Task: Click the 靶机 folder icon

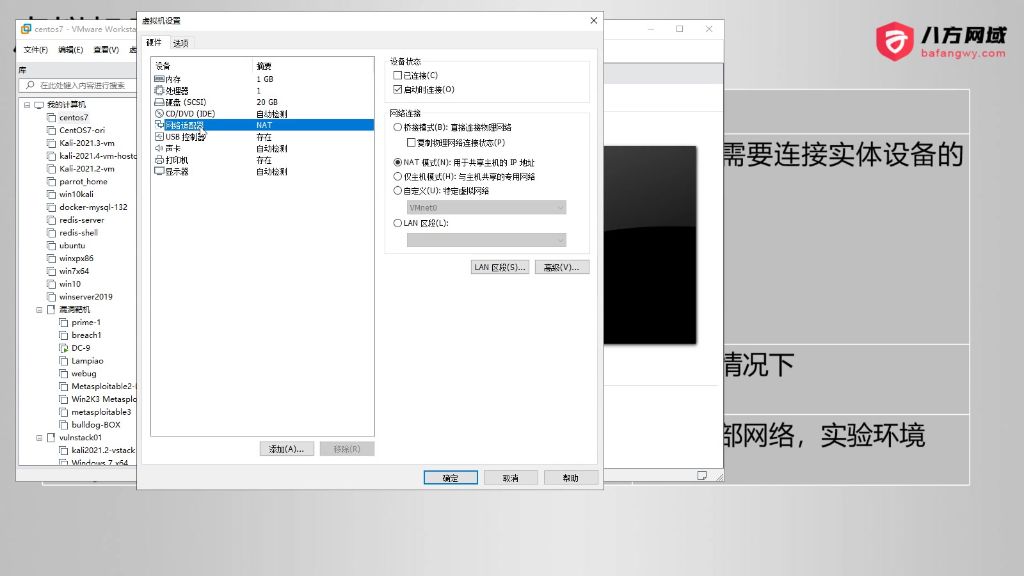Action: [x=51, y=310]
